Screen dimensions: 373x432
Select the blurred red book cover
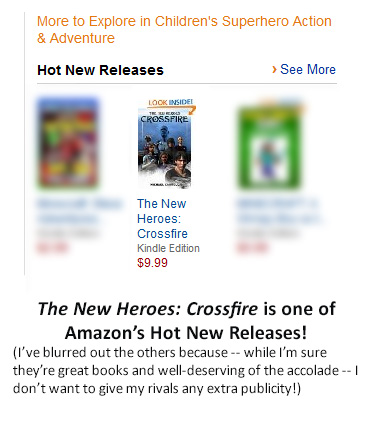(x=68, y=143)
